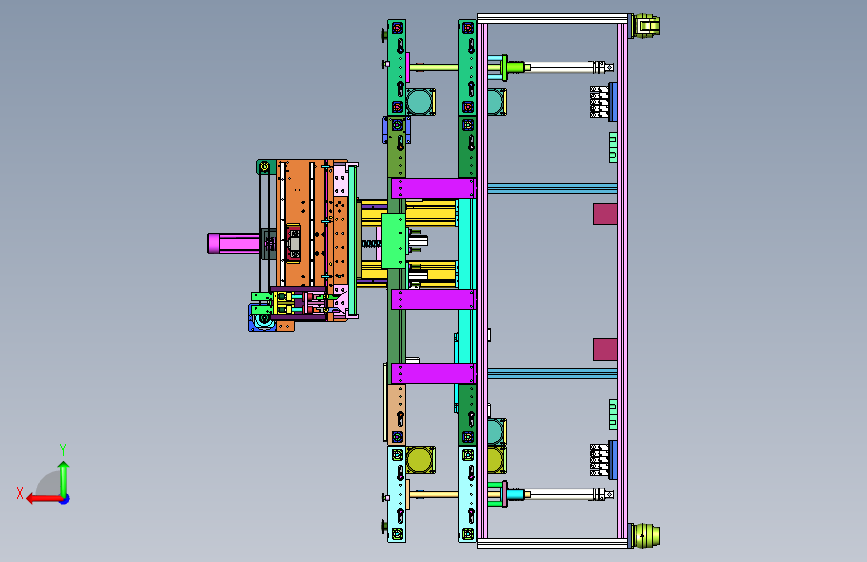Screen dimensions: 867x562
Task: Select the lower crimson square block in frame
Action: click(x=605, y=350)
